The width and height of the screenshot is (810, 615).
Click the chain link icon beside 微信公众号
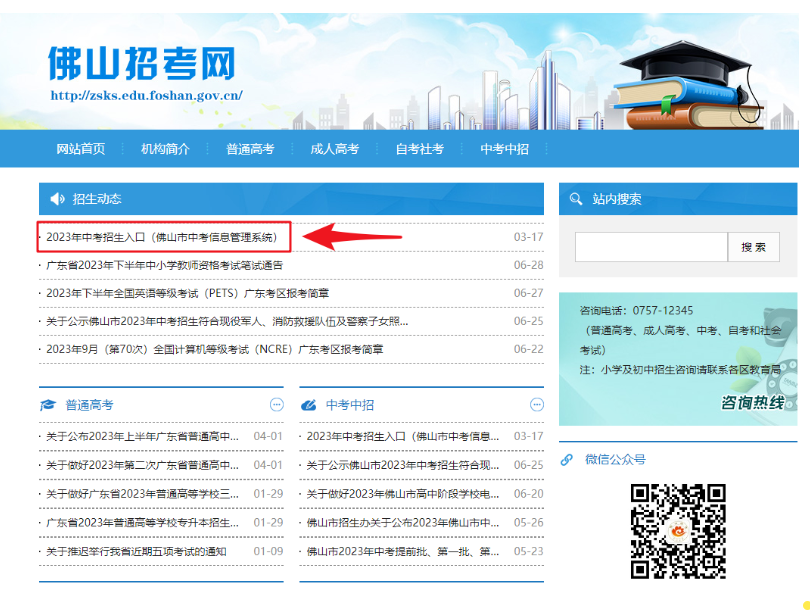567,460
